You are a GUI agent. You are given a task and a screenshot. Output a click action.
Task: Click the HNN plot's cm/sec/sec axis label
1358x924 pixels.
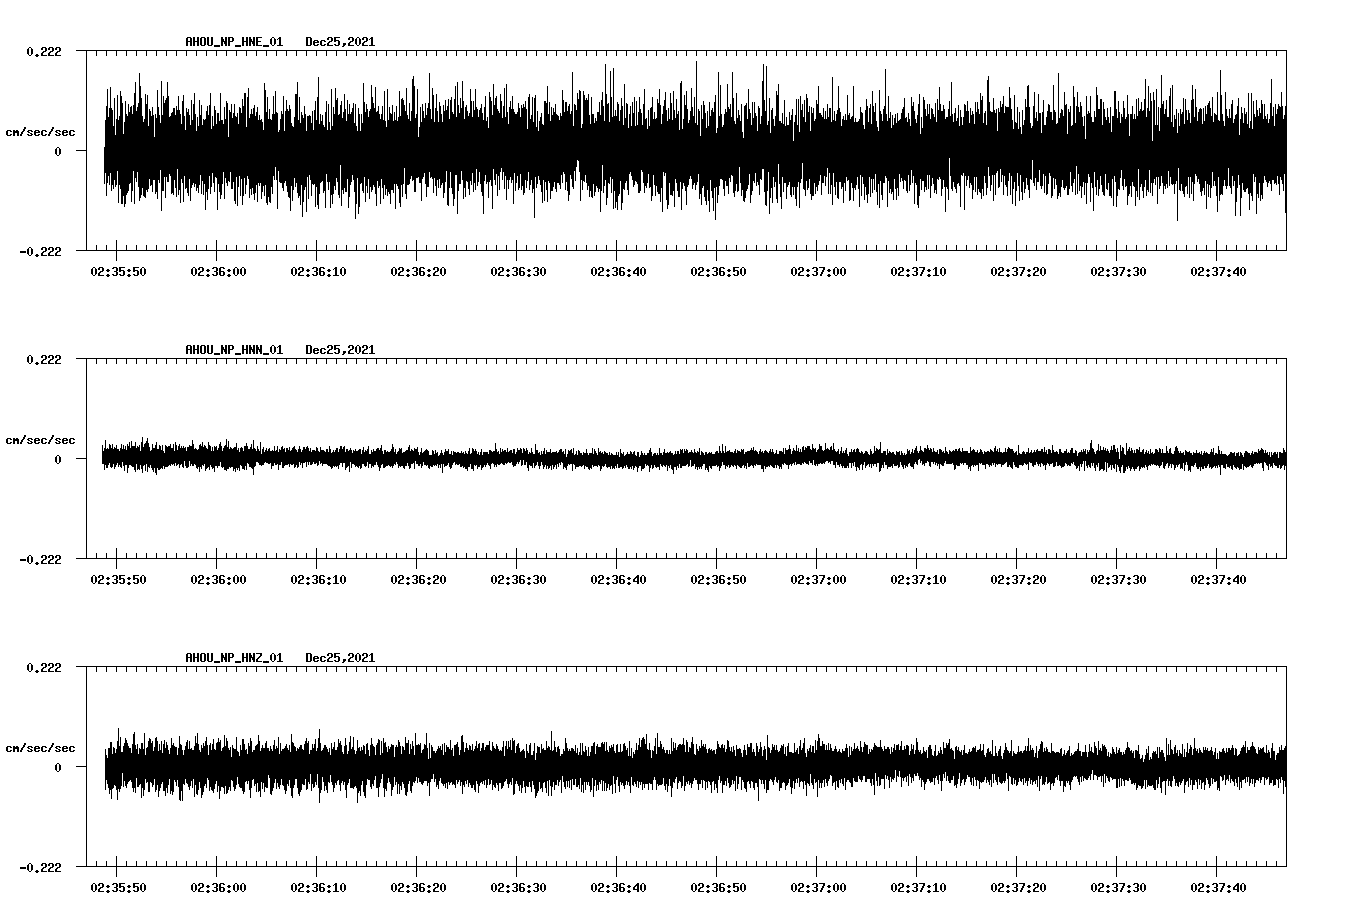tap(40, 440)
